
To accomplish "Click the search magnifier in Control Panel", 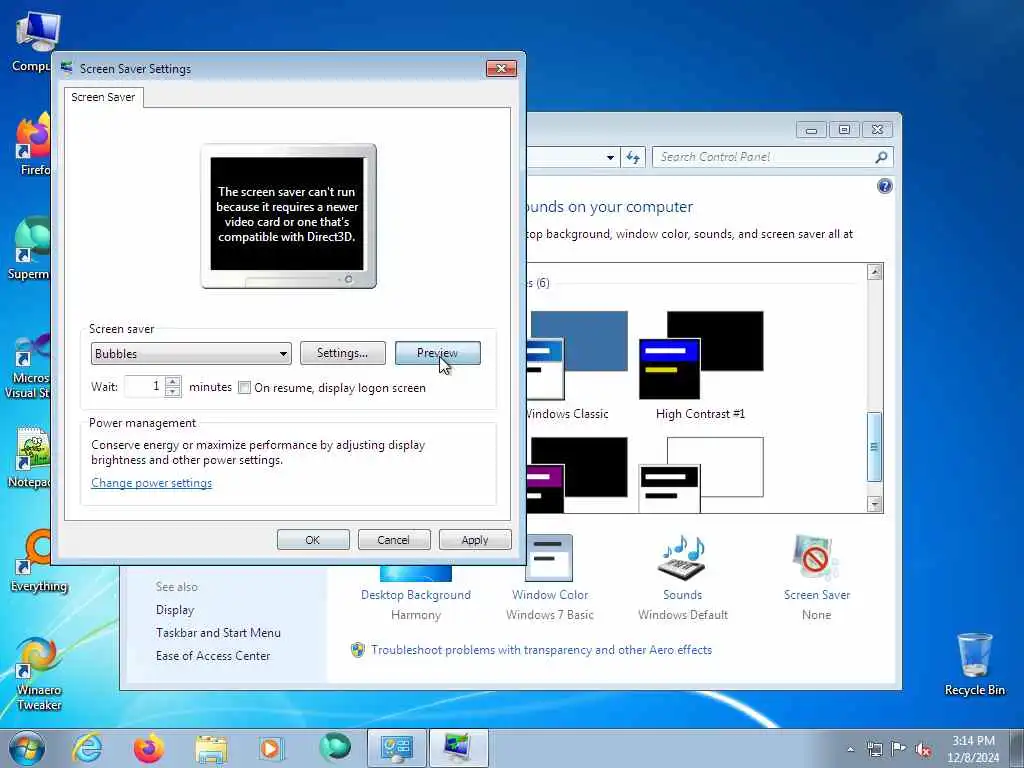I will point(881,157).
